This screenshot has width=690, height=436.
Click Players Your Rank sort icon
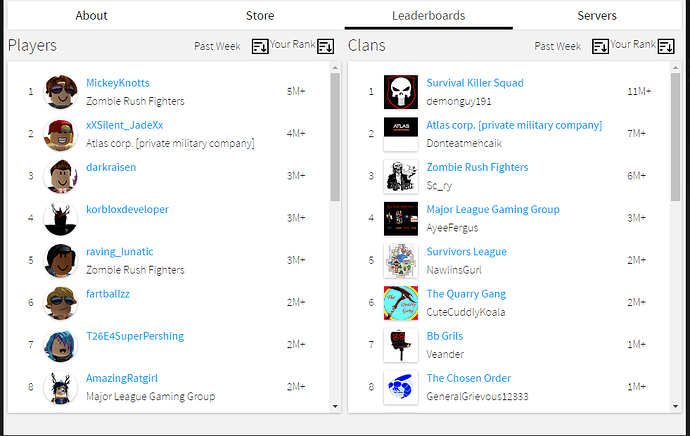(326, 46)
